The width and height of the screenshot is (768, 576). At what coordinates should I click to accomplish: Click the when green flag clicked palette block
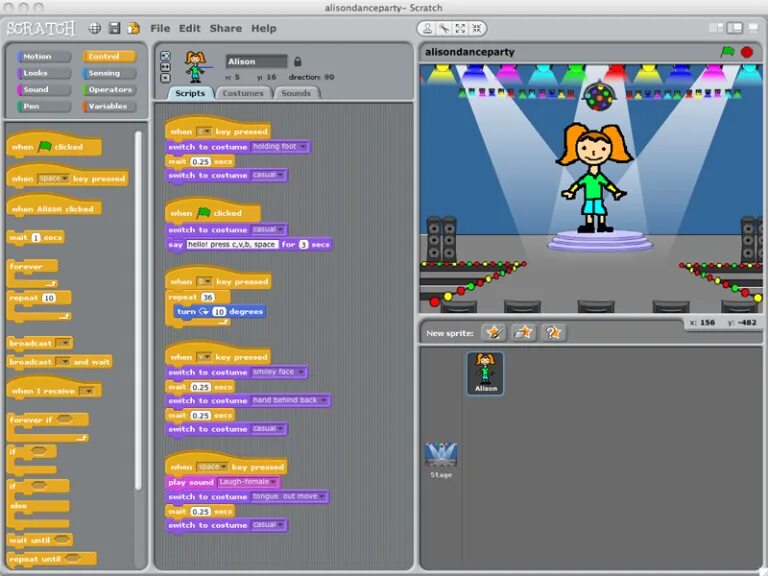coord(54,146)
